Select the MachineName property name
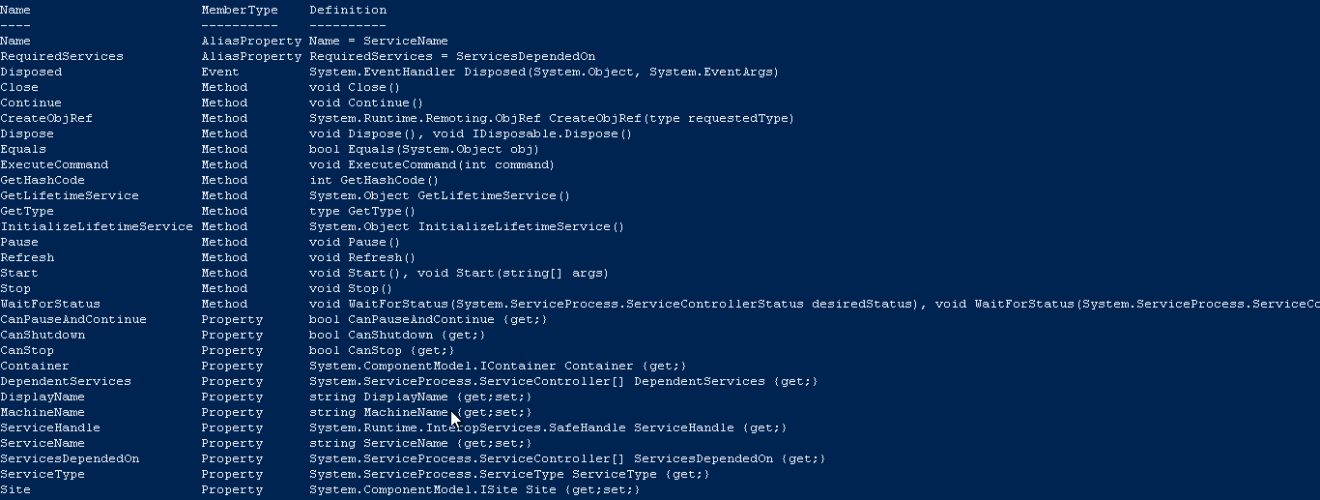The image size is (1320, 500). click(x=42, y=412)
